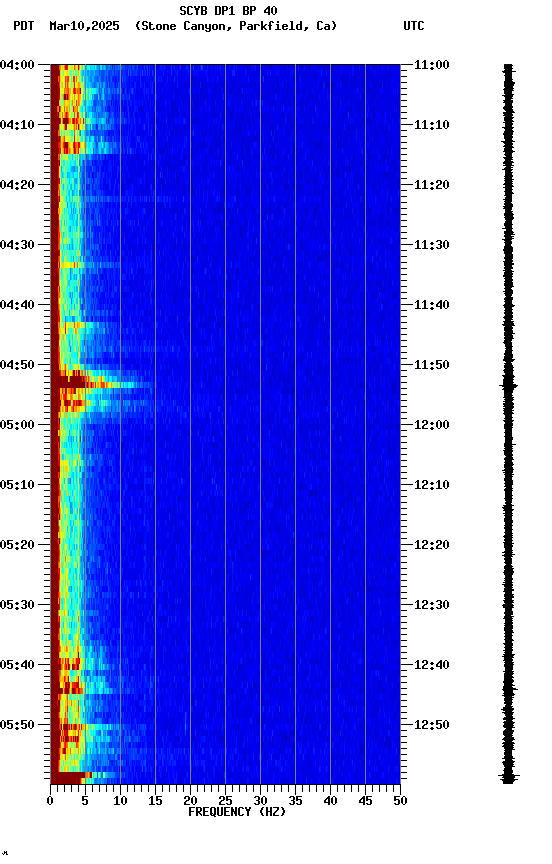Click the FREQUENCY (HZ) axis label
Image resolution: width=552 pixels, height=864 pixels.
237,812
